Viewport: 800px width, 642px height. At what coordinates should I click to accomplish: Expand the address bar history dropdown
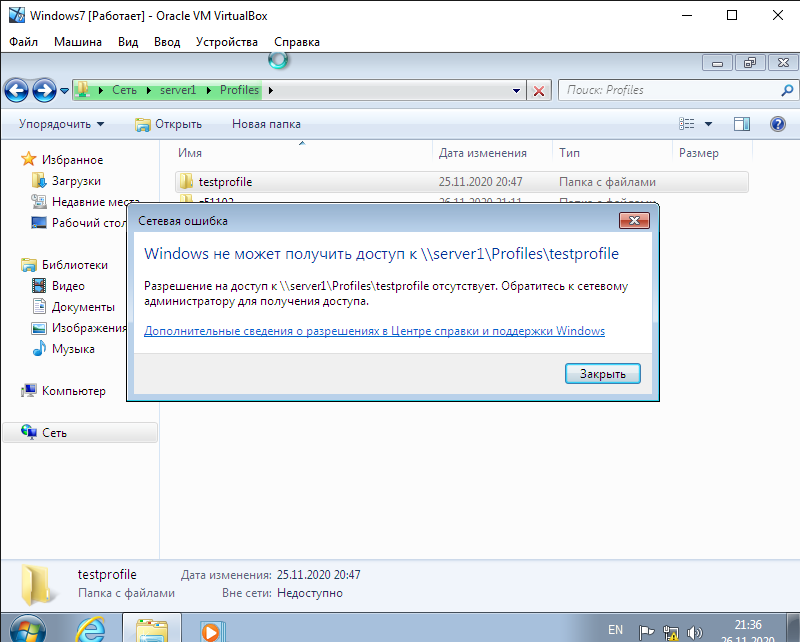pyautogui.click(x=517, y=91)
